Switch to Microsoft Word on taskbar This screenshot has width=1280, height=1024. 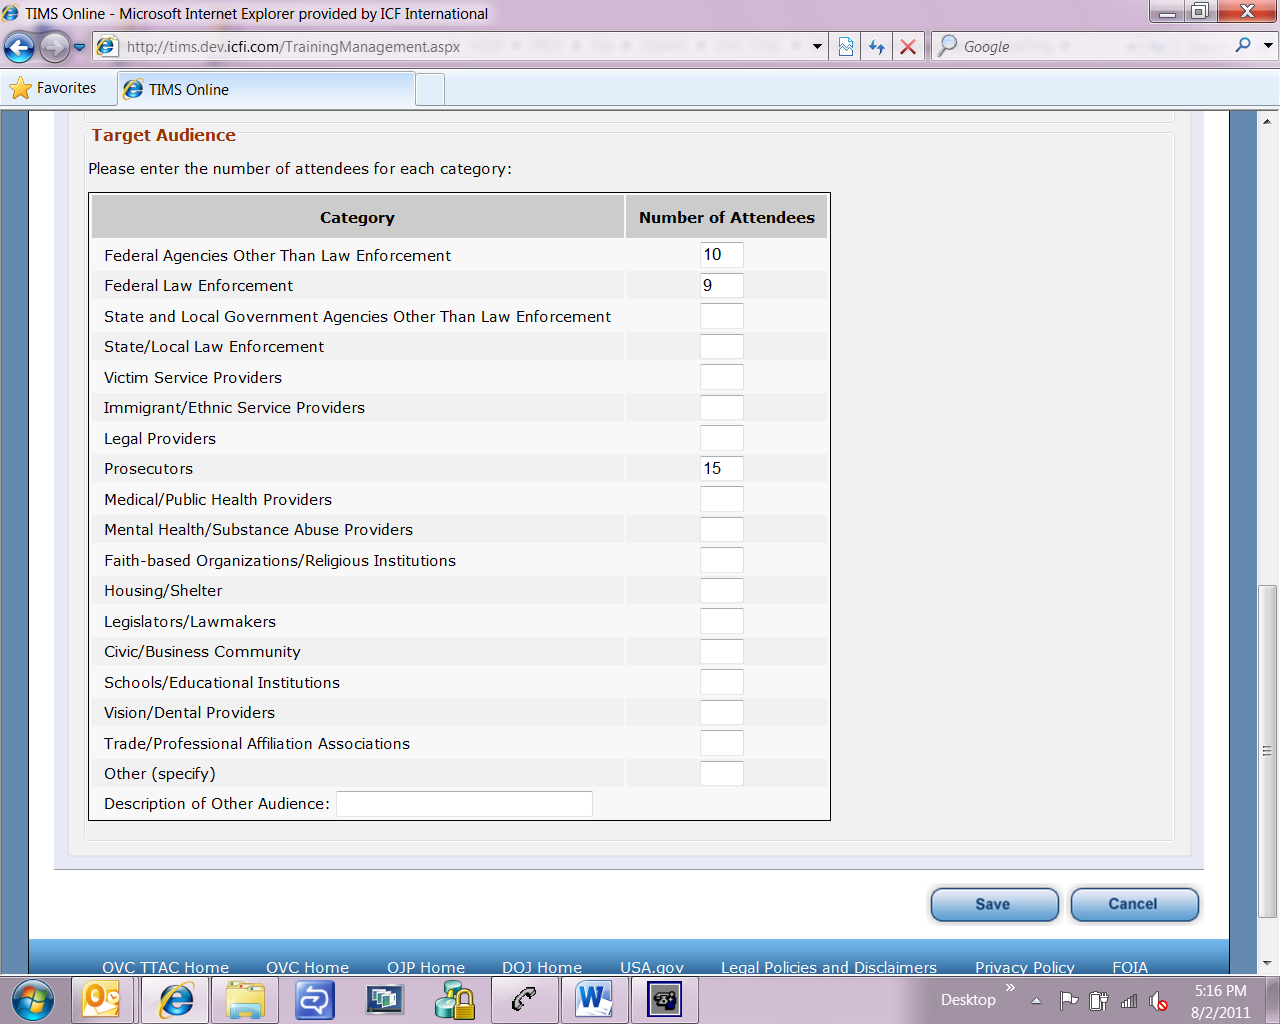click(594, 1000)
